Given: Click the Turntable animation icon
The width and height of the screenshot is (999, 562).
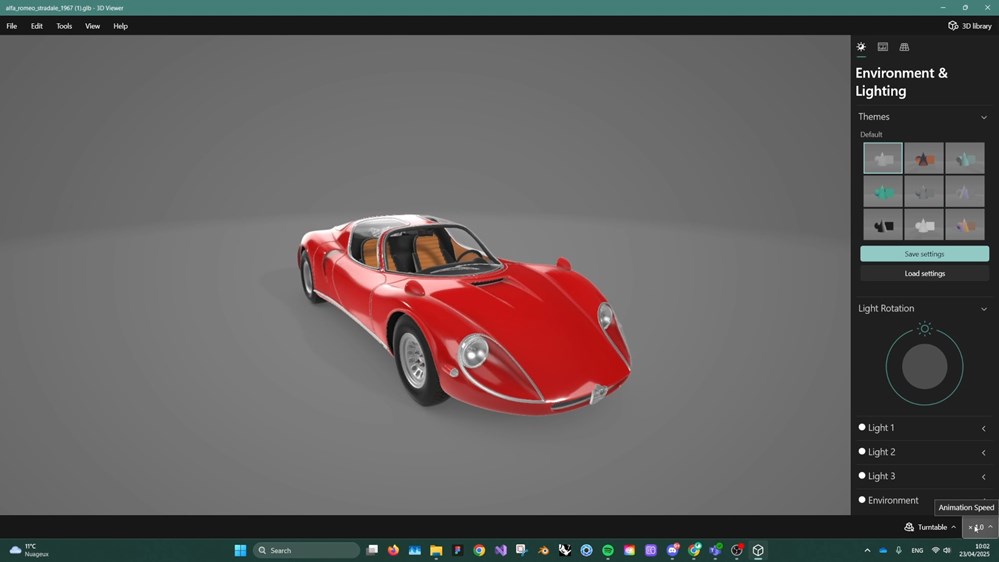Looking at the screenshot, I should (x=909, y=527).
